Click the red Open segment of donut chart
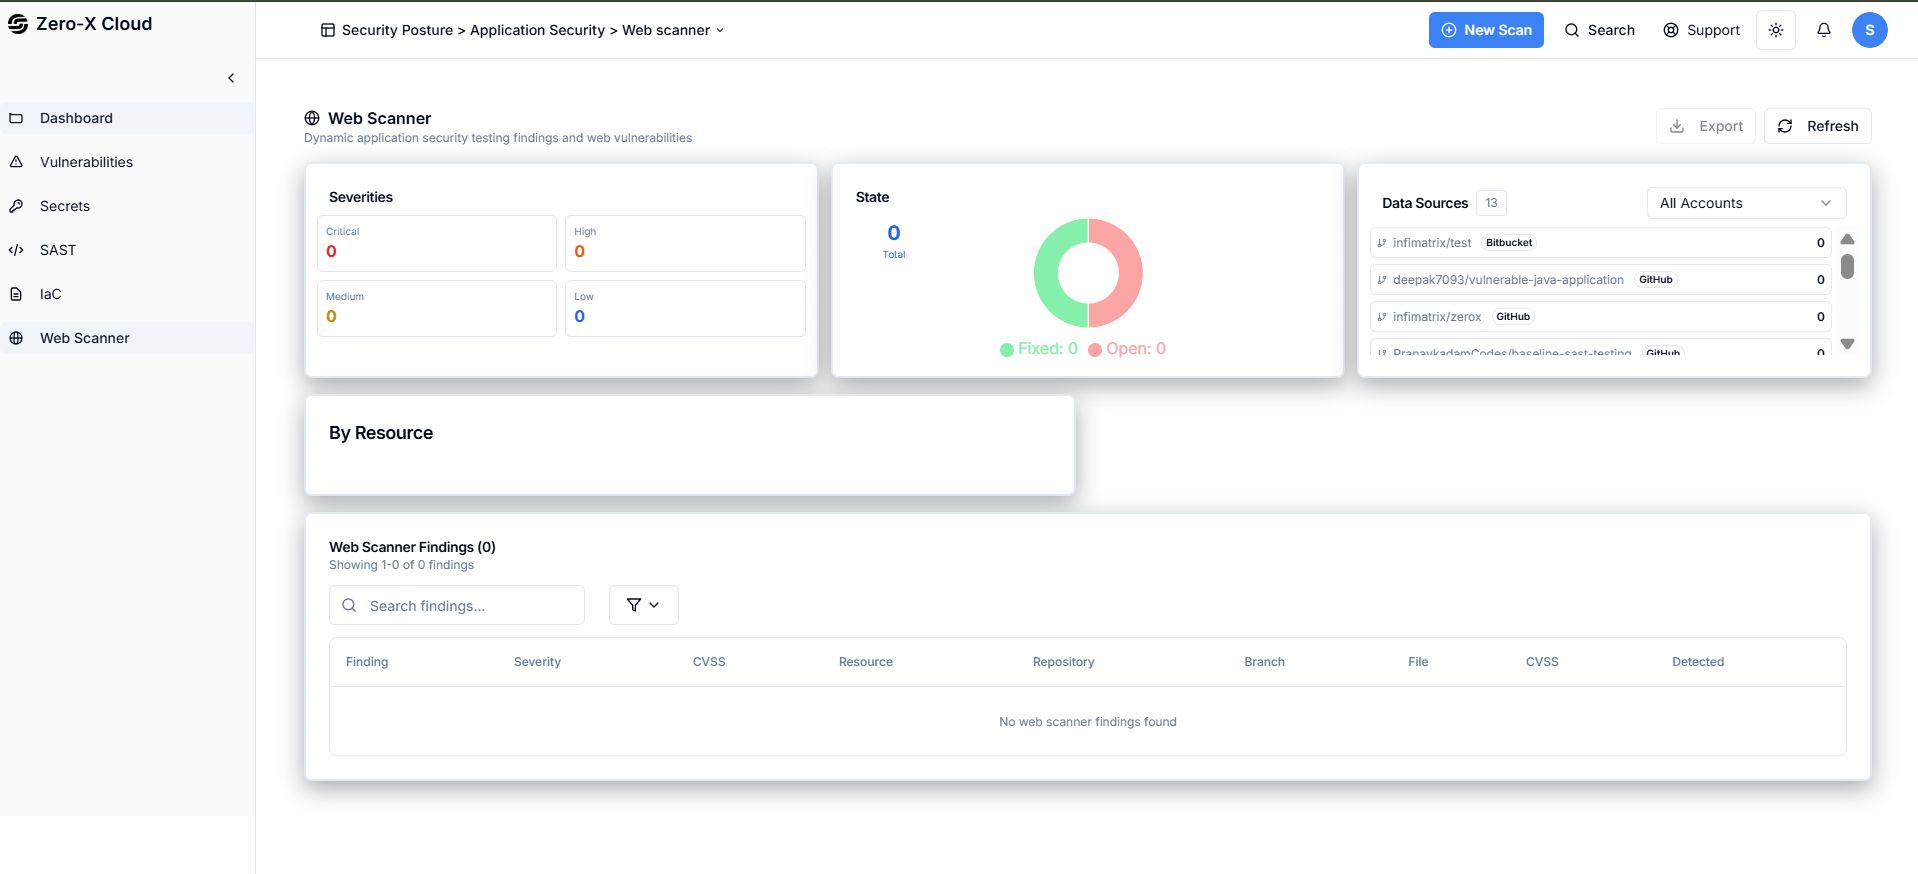The height and width of the screenshot is (874, 1918). click(1129, 273)
